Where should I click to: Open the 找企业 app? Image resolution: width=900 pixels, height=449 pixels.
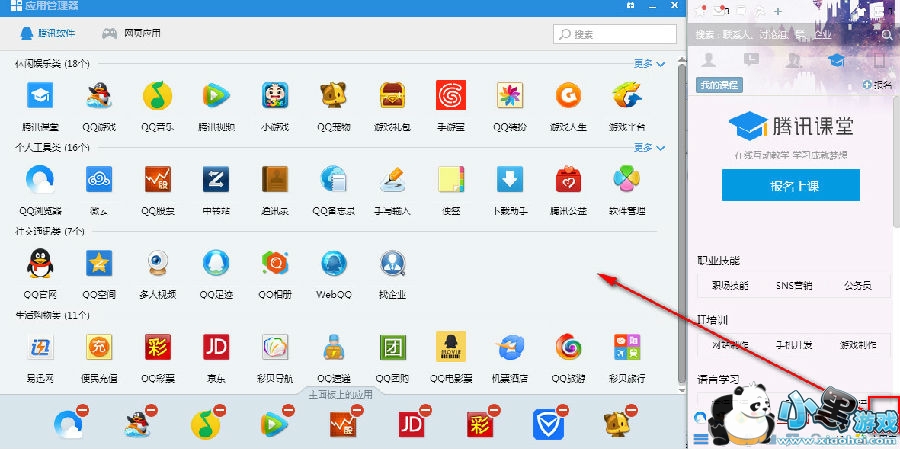click(393, 263)
